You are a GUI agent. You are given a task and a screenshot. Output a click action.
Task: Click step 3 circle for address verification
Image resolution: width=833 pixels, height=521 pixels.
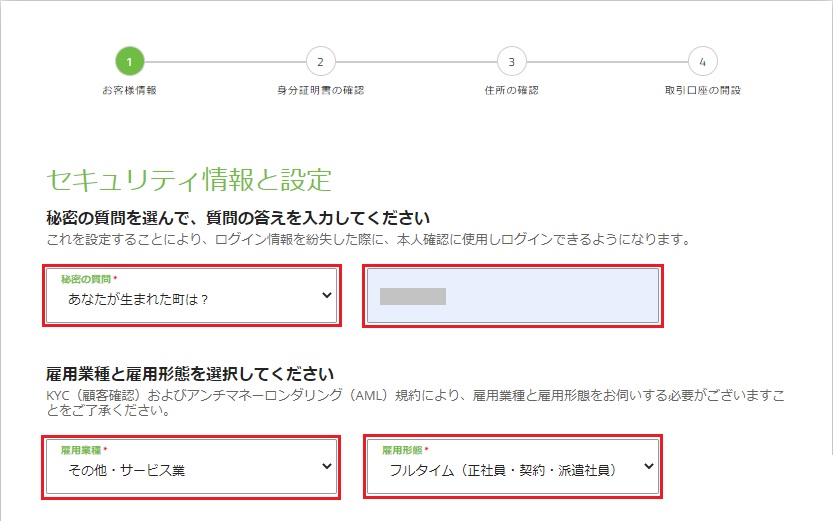tap(512, 62)
